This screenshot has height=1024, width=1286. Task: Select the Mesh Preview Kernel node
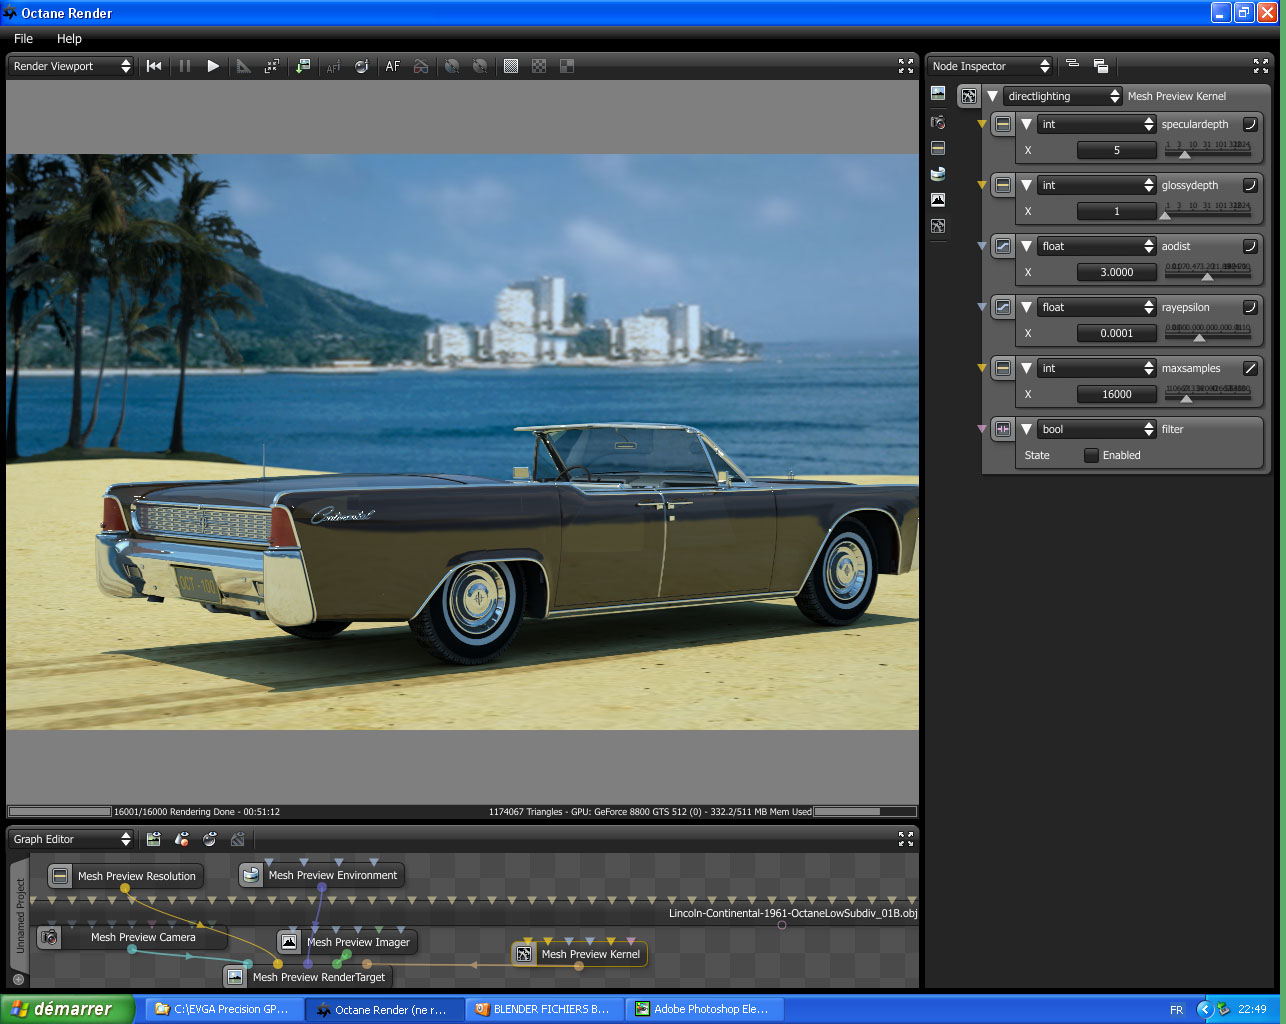(x=580, y=954)
